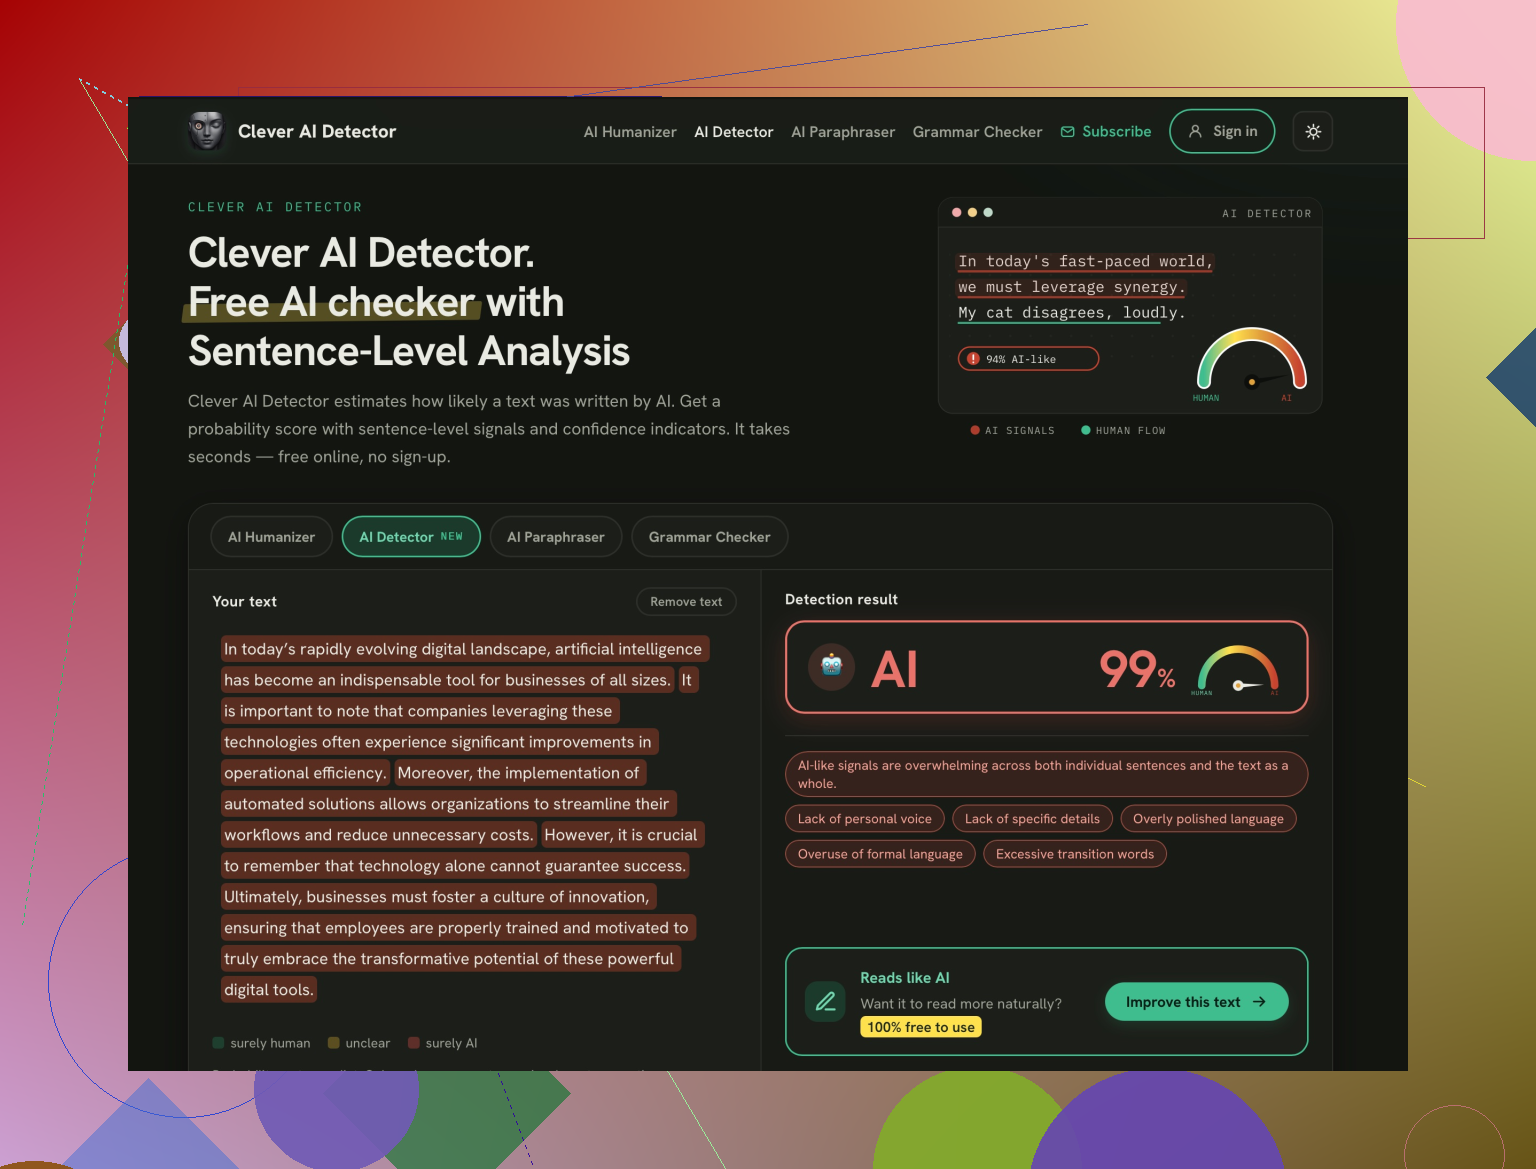Click the arrow icon on Improve this text
This screenshot has width=1536, height=1169.
pyautogui.click(x=1259, y=1002)
